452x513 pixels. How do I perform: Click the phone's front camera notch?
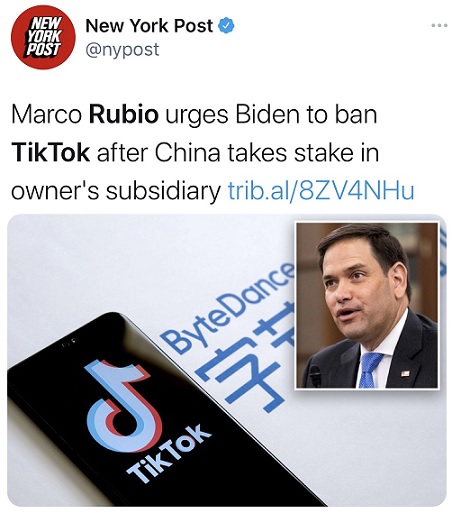click(68, 342)
